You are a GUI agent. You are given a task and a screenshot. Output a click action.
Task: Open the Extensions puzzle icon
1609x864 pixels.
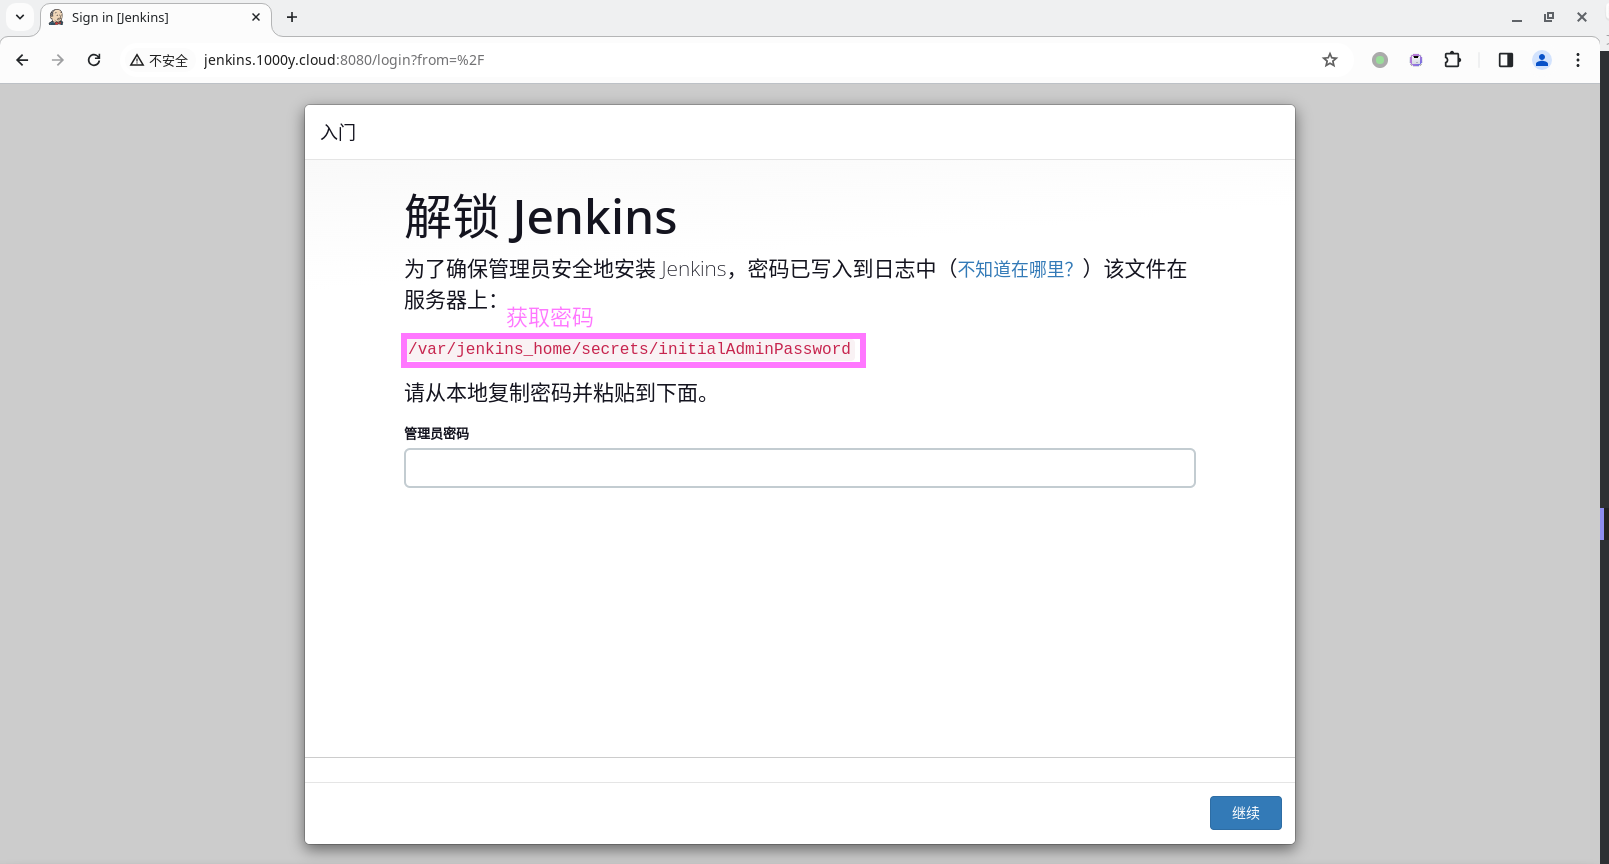1453,60
